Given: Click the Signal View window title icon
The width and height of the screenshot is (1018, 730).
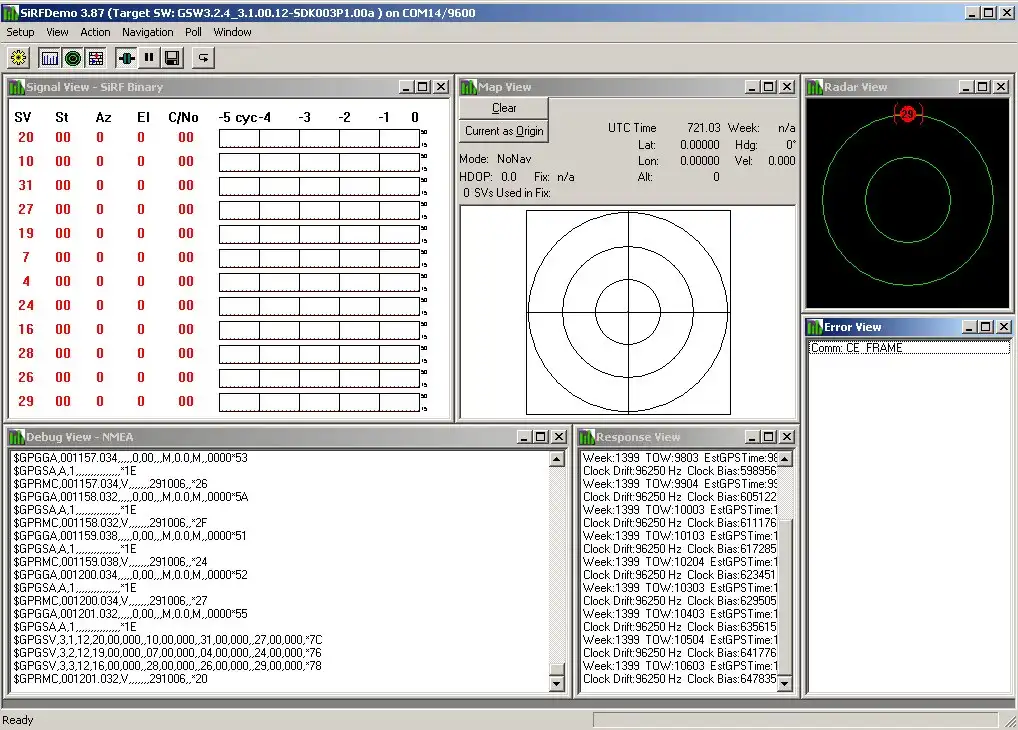Looking at the screenshot, I should (17, 87).
